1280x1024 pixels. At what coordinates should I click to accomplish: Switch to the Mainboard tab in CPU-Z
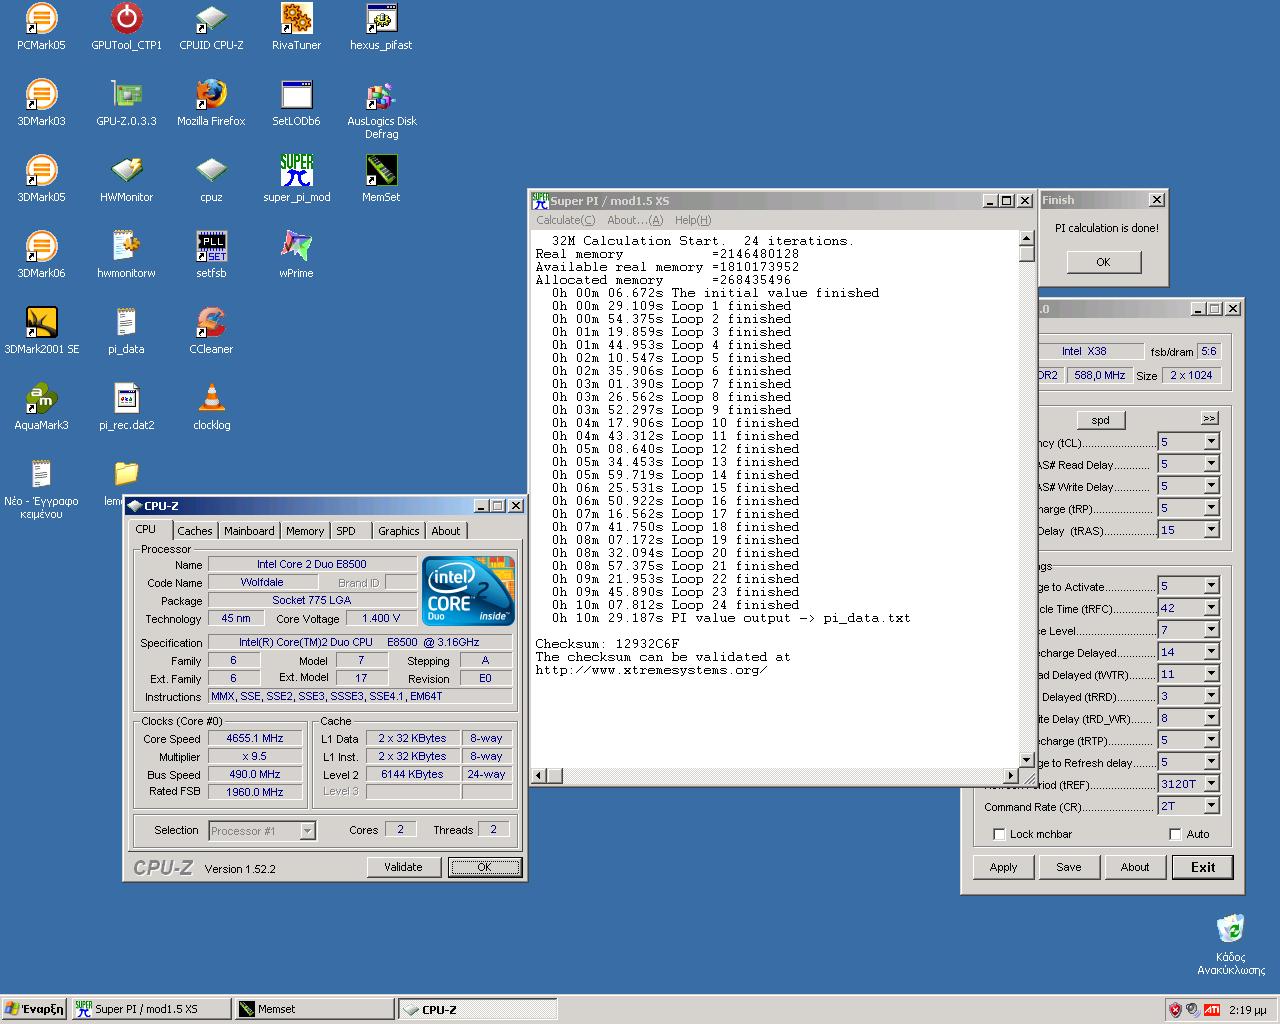[x=249, y=531]
